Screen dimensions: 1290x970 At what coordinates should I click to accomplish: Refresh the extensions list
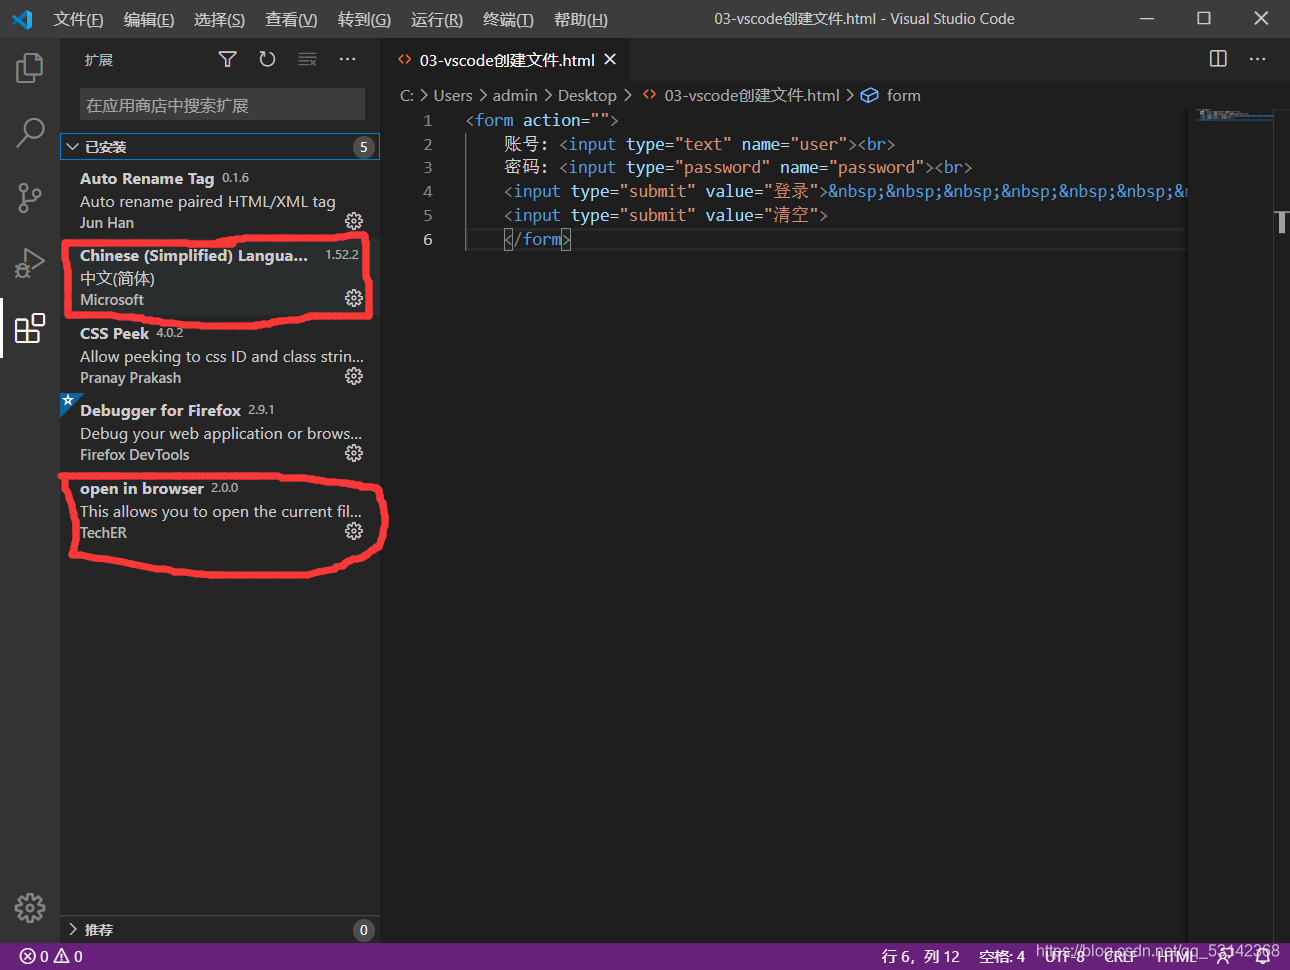267,60
